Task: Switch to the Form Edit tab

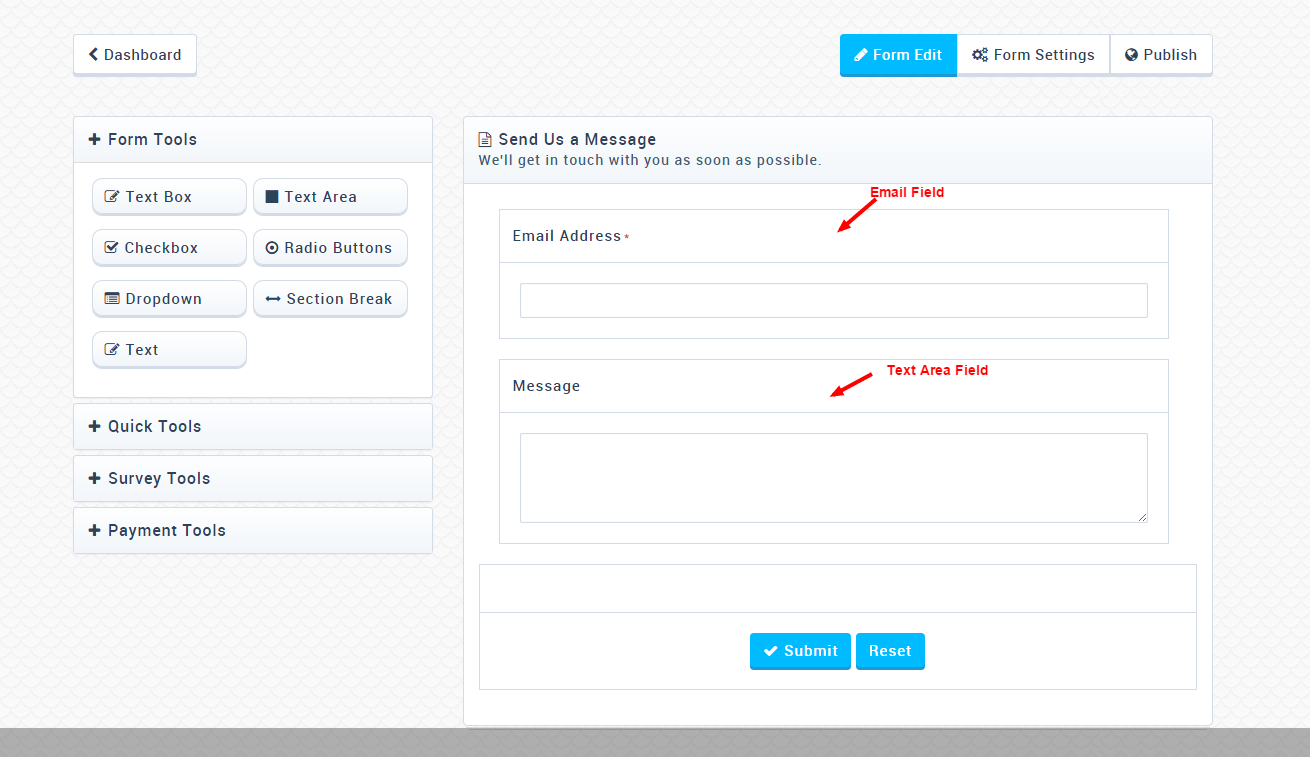Action: [x=898, y=55]
